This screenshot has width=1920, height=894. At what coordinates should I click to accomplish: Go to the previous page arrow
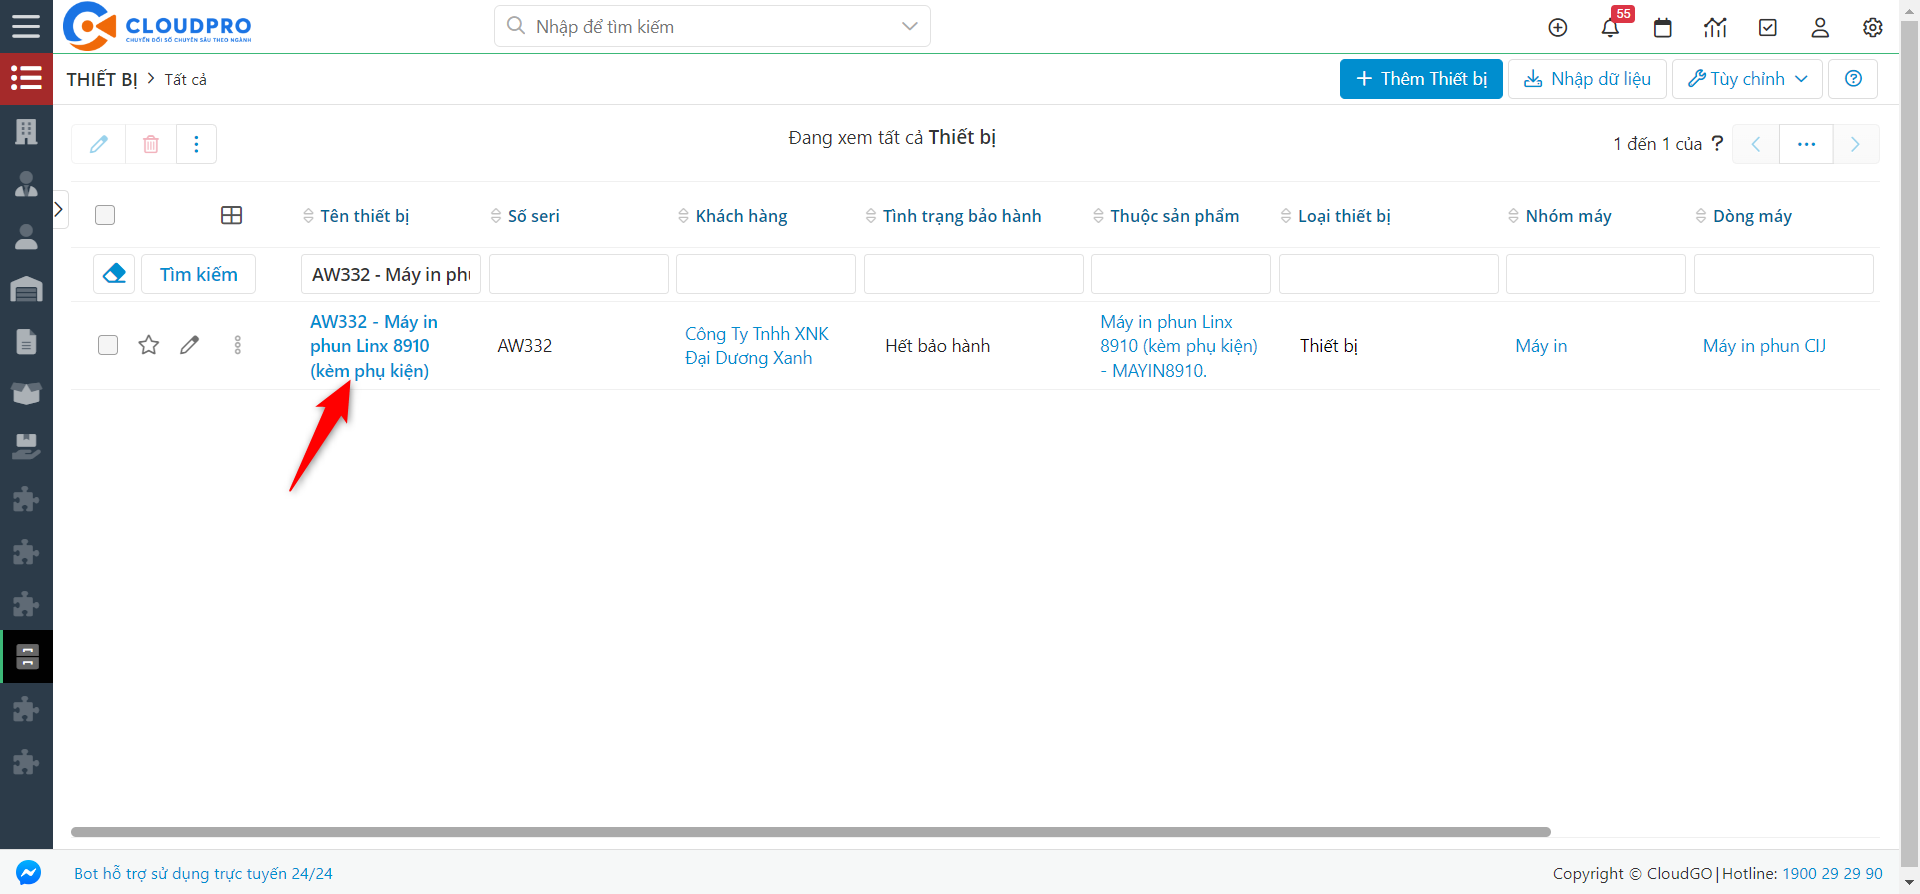1756,144
